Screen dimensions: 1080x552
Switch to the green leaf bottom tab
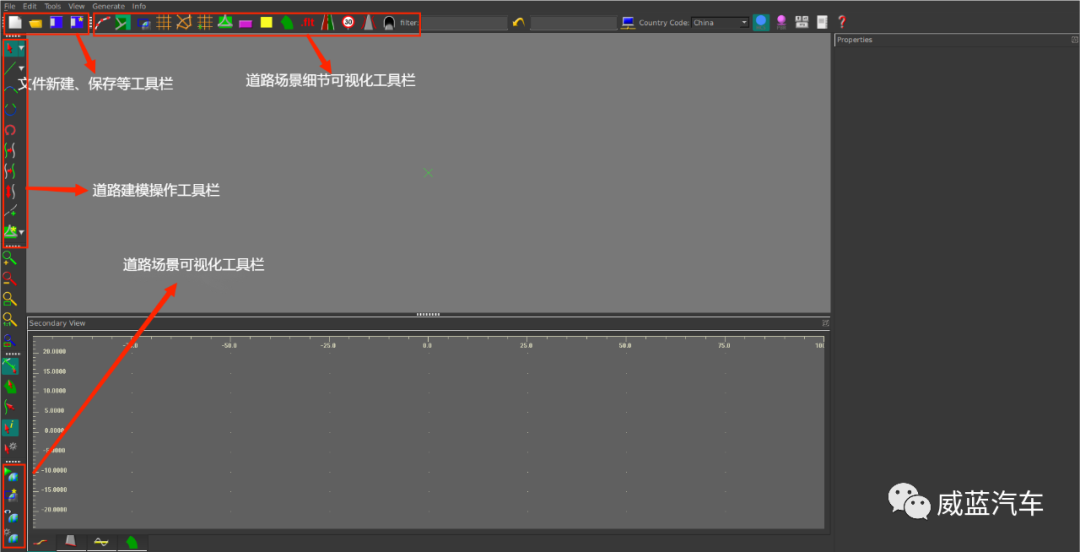click(x=133, y=542)
